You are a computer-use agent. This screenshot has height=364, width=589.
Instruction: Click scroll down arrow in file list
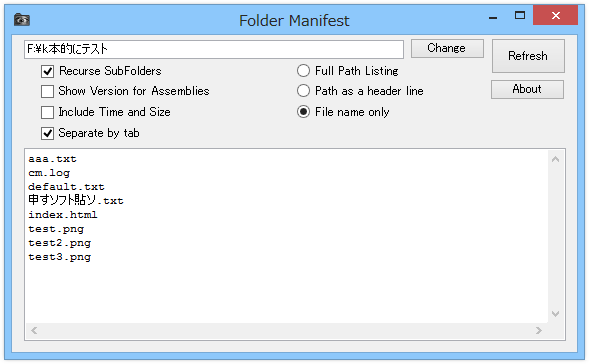point(555,313)
